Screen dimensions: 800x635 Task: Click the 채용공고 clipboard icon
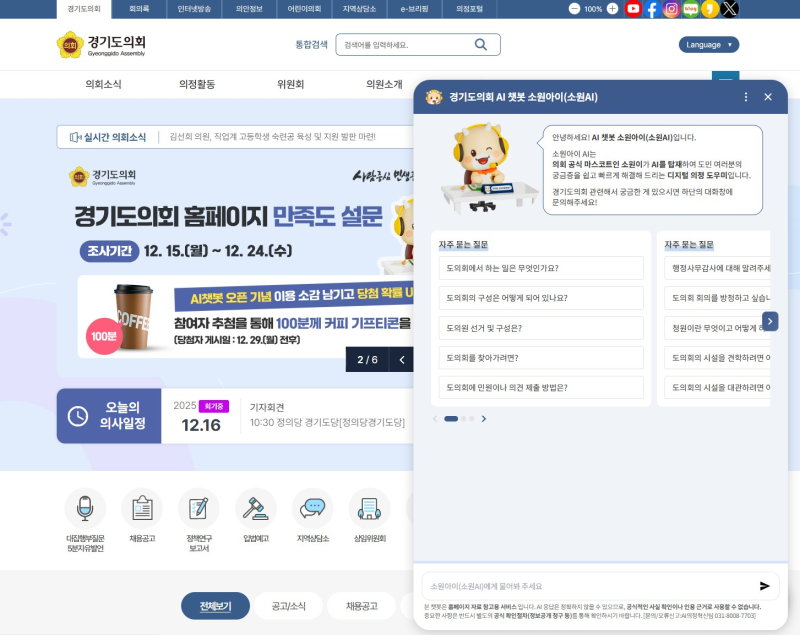pos(142,508)
